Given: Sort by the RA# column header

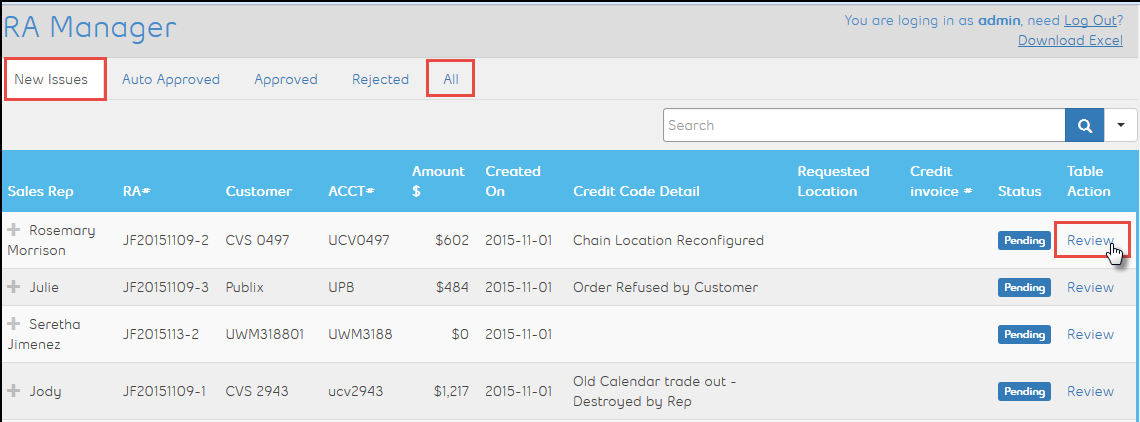Looking at the screenshot, I should pyautogui.click(x=137, y=191).
